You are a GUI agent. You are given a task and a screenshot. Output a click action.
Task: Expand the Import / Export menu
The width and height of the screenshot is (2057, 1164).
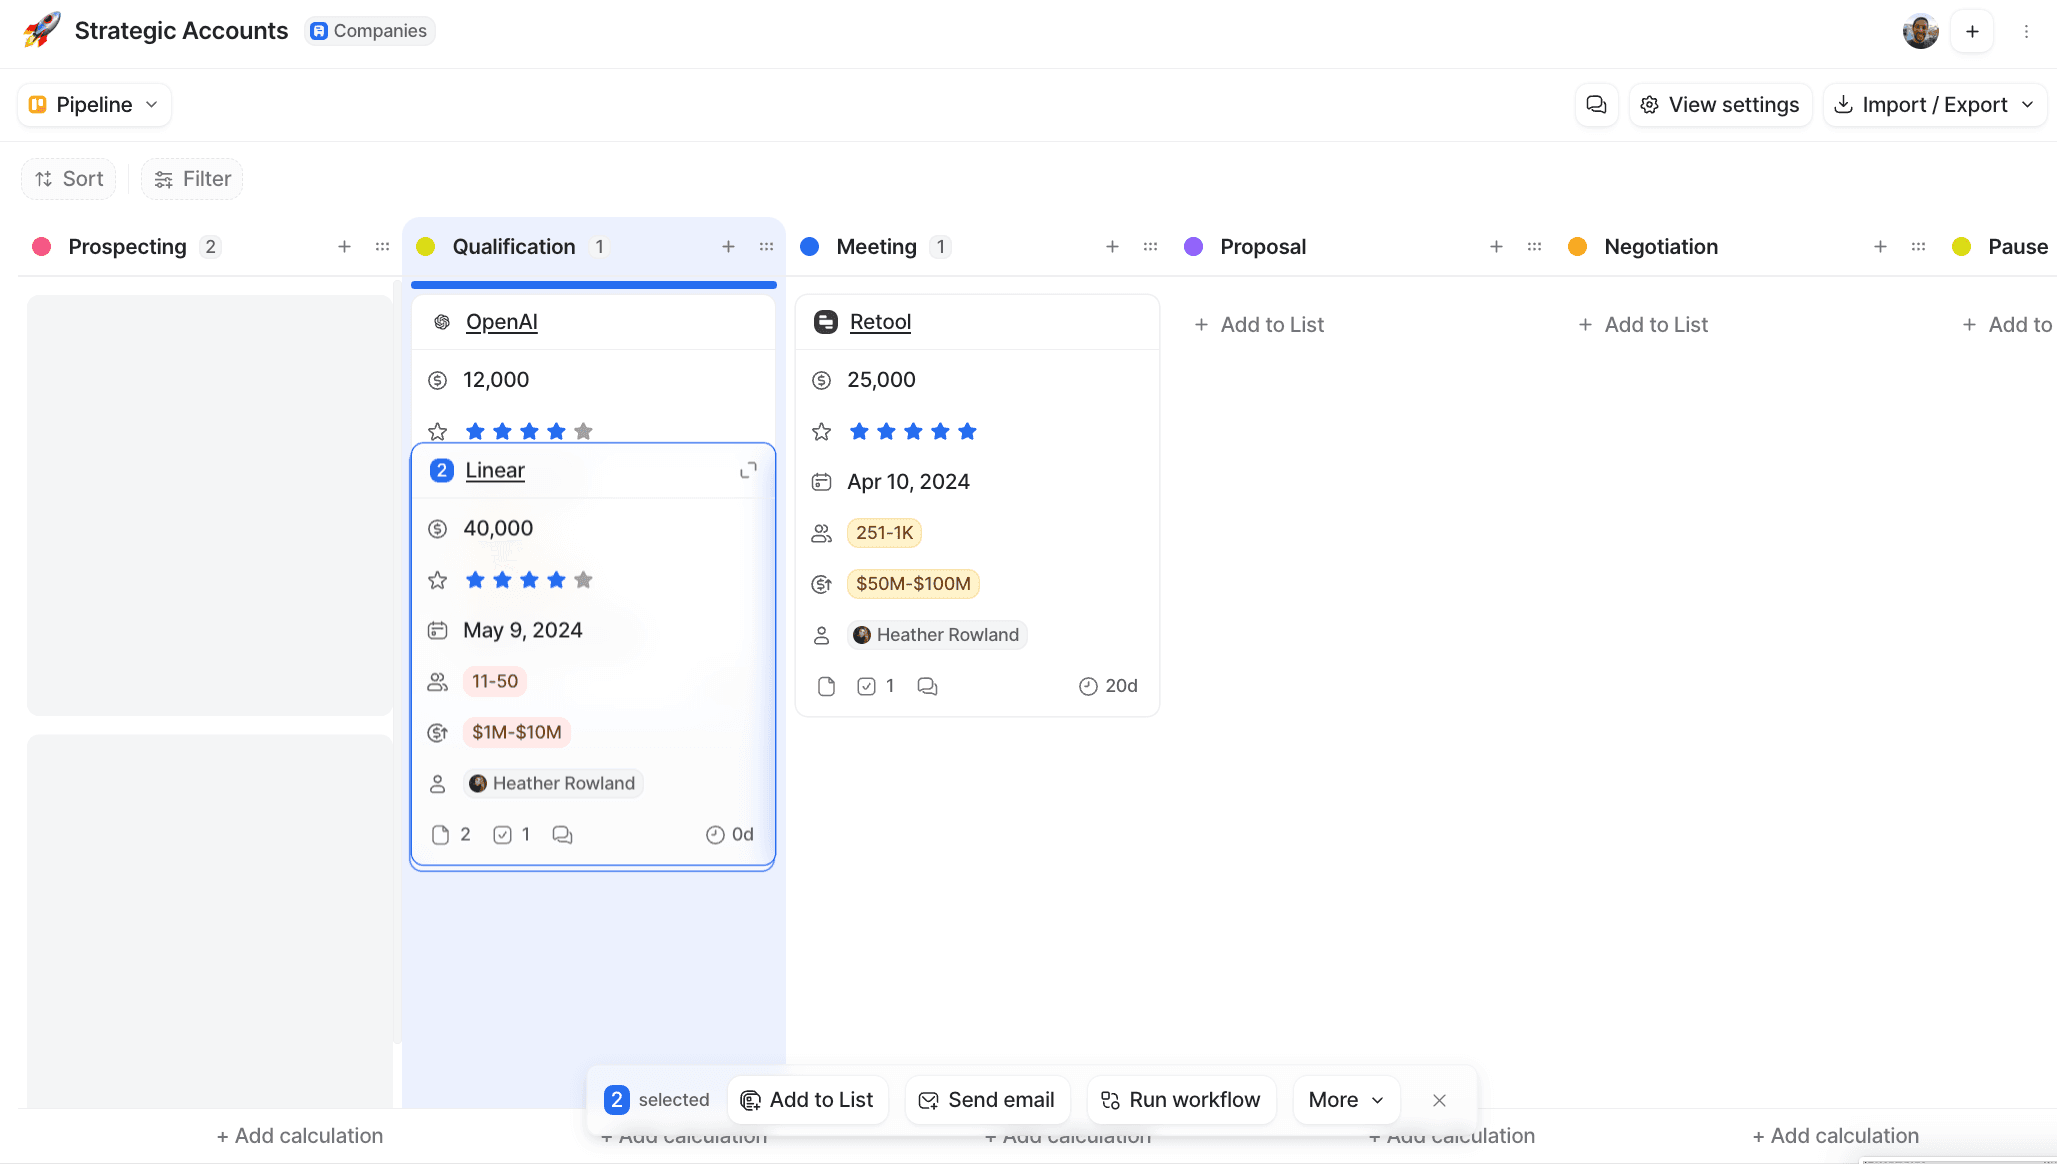point(1935,105)
